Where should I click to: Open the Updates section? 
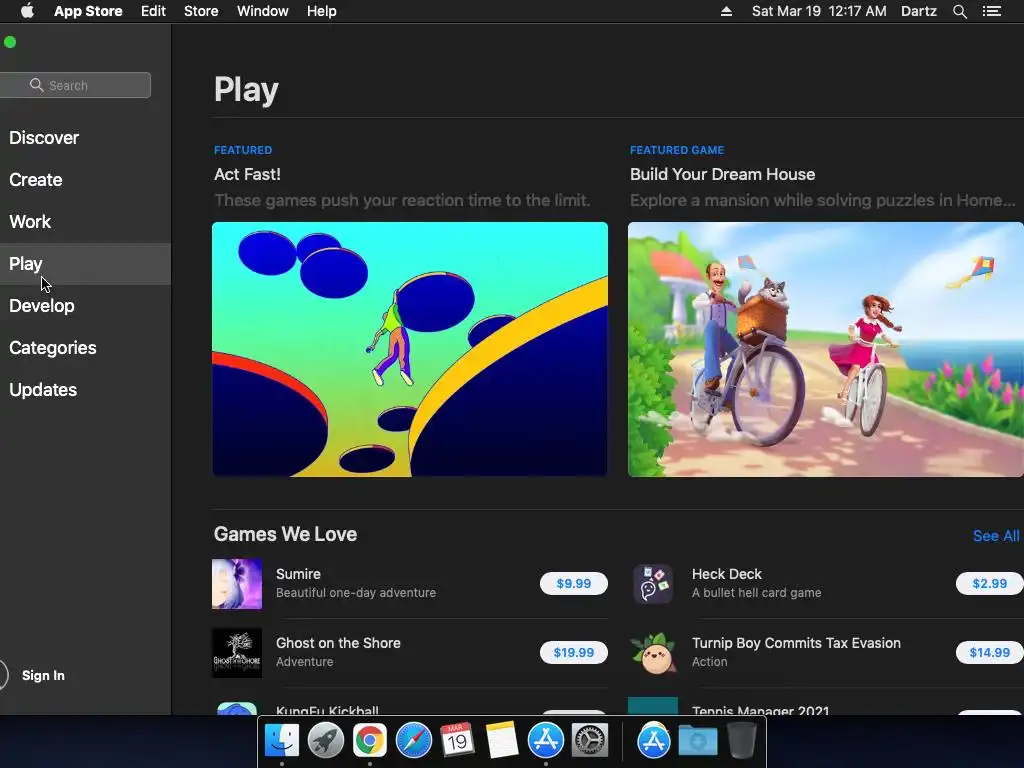pos(43,390)
